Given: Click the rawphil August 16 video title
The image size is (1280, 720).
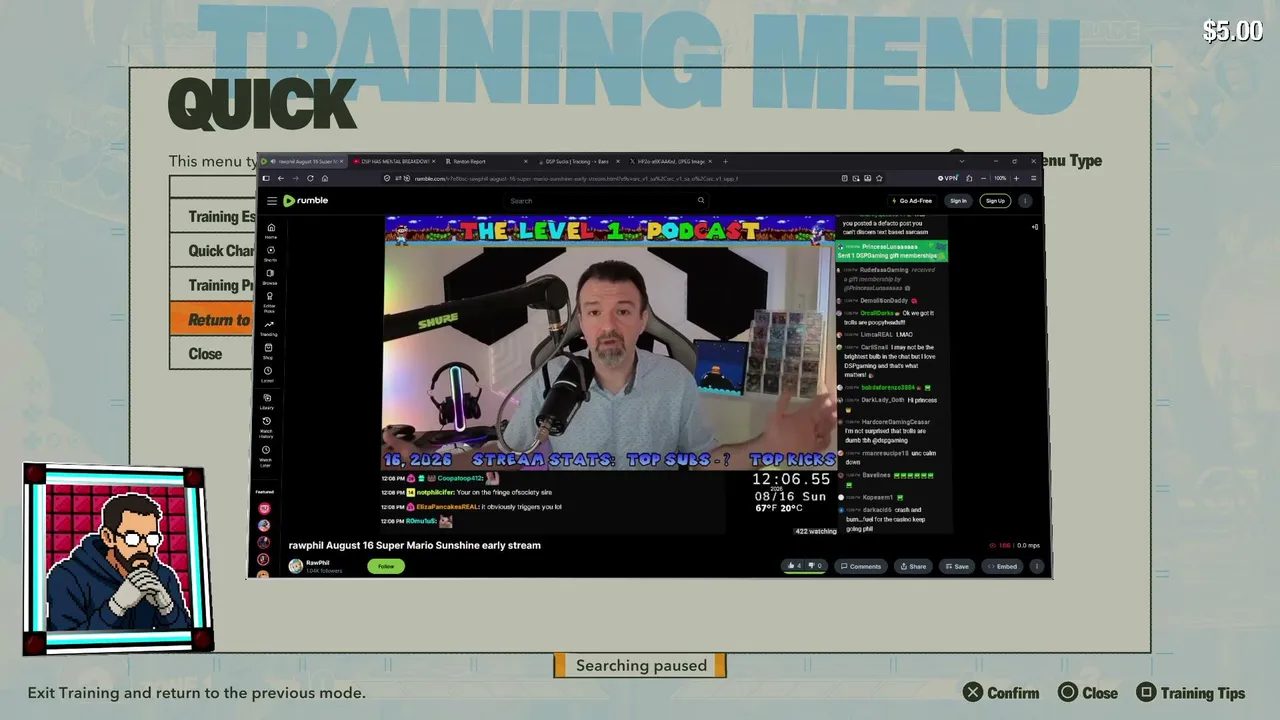Looking at the screenshot, I should pyautogui.click(x=415, y=545).
